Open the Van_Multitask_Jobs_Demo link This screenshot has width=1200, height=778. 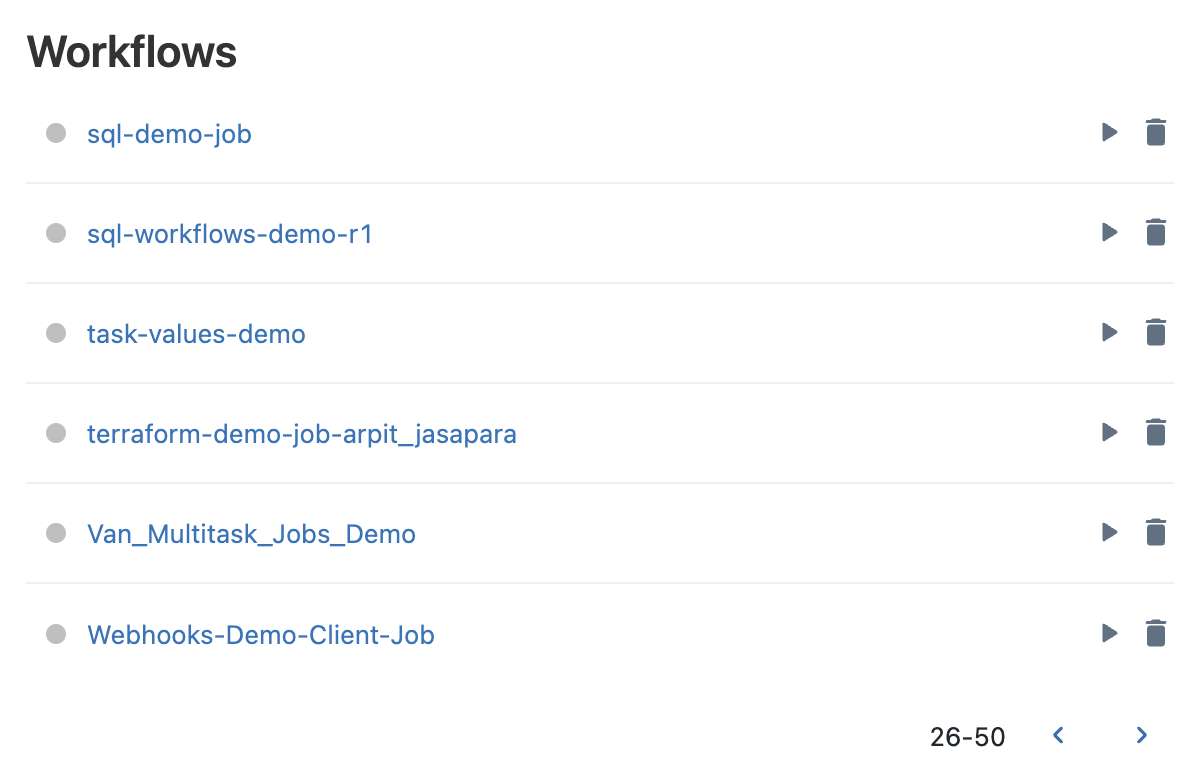(251, 534)
